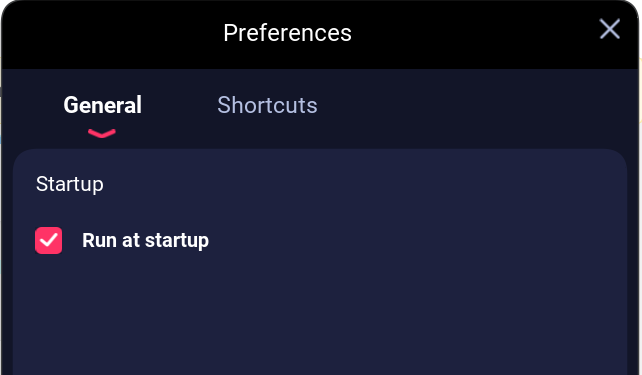This screenshot has width=642, height=375.
Task: Click the word General in the tab row
Action: click(102, 105)
